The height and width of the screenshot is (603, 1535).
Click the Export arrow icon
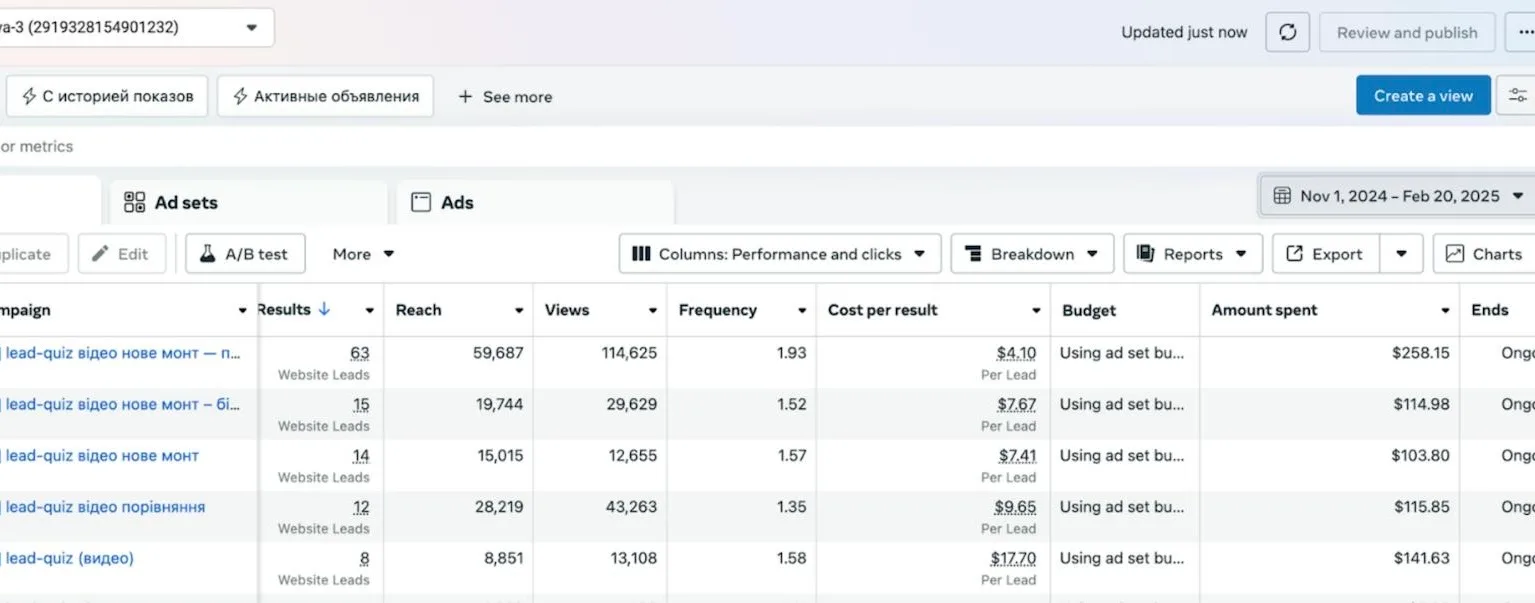(1294, 254)
